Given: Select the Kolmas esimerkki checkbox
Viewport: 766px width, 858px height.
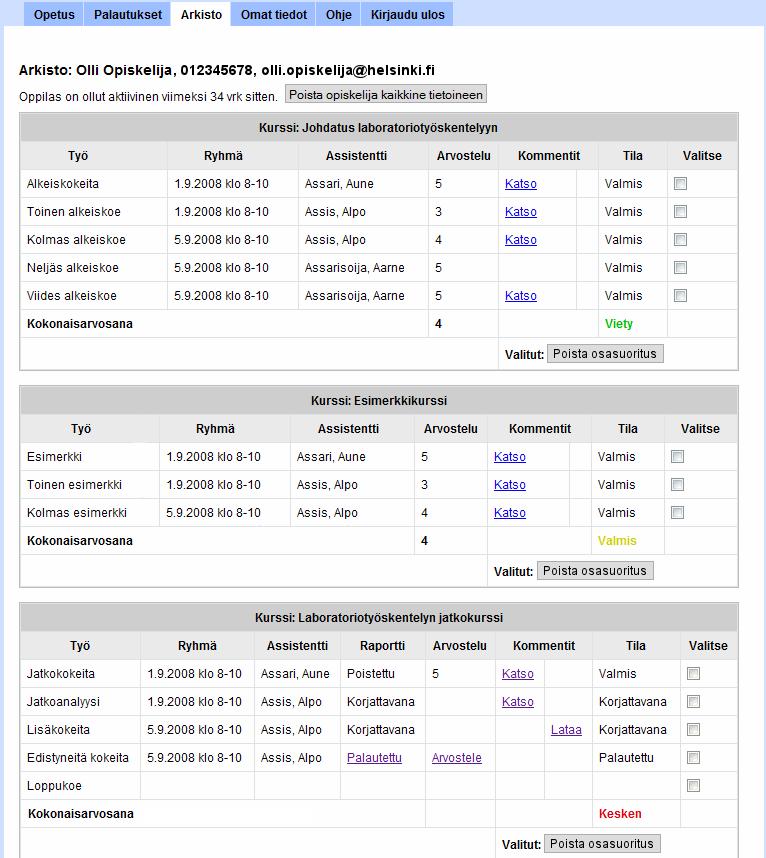Looking at the screenshot, I should [x=677, y=512].
